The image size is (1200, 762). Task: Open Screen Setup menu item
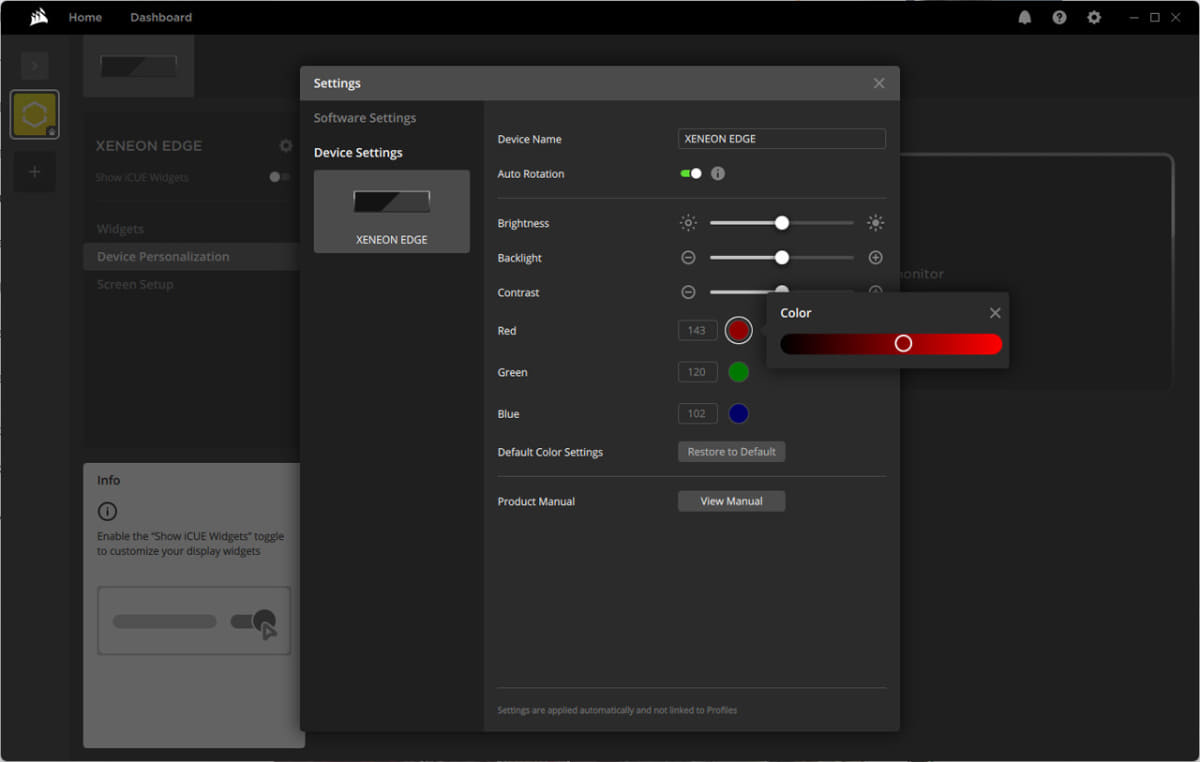(135, 284)
